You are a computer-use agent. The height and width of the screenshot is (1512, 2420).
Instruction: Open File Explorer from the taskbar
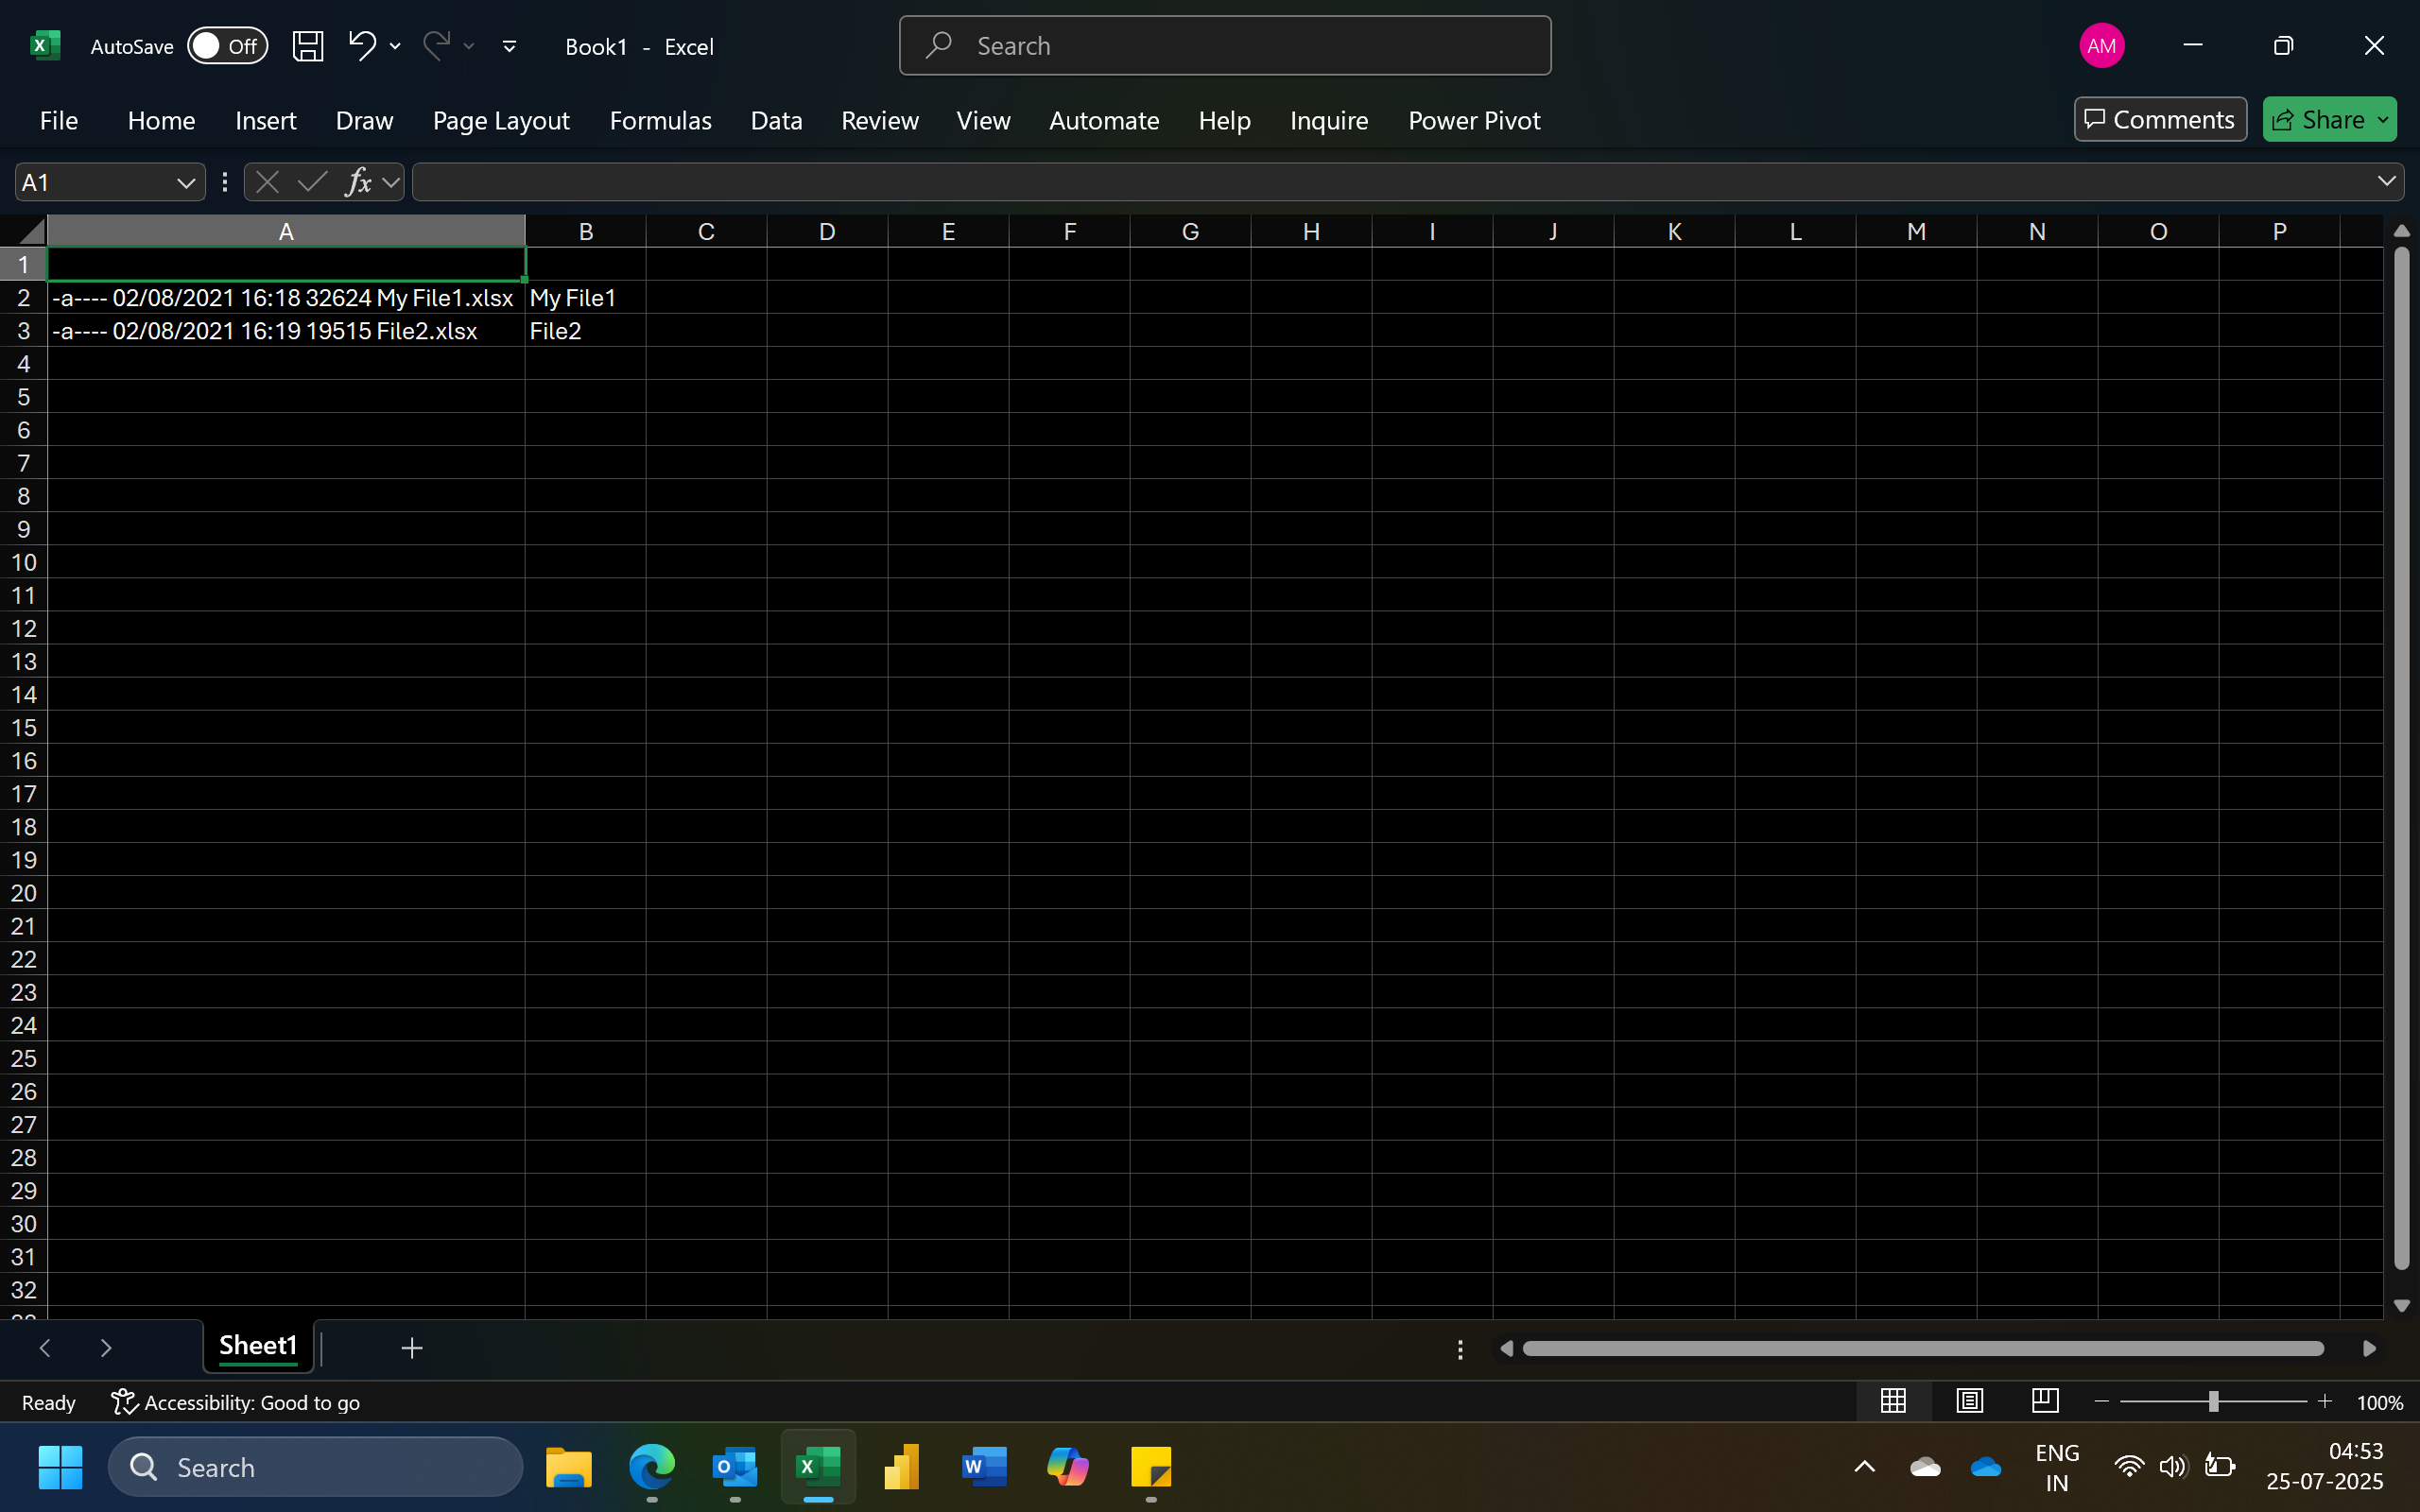(568, 1467)
